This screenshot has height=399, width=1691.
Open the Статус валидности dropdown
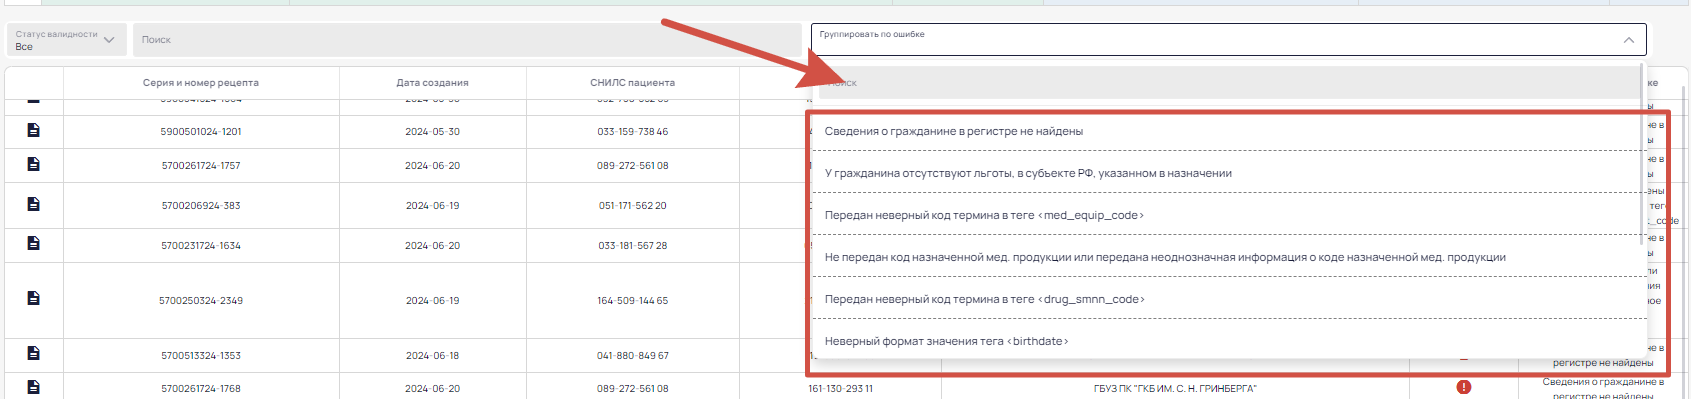[x=66, y=40]
